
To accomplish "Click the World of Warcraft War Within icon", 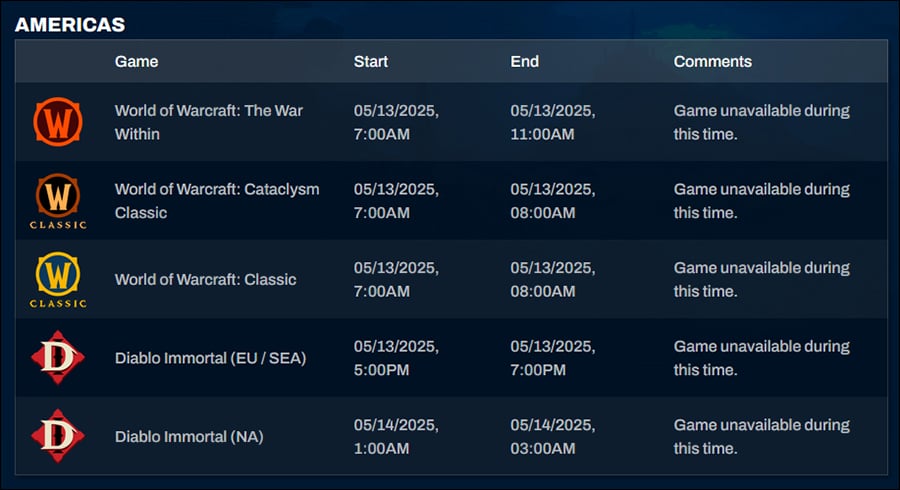I will [x=58, y=122].
